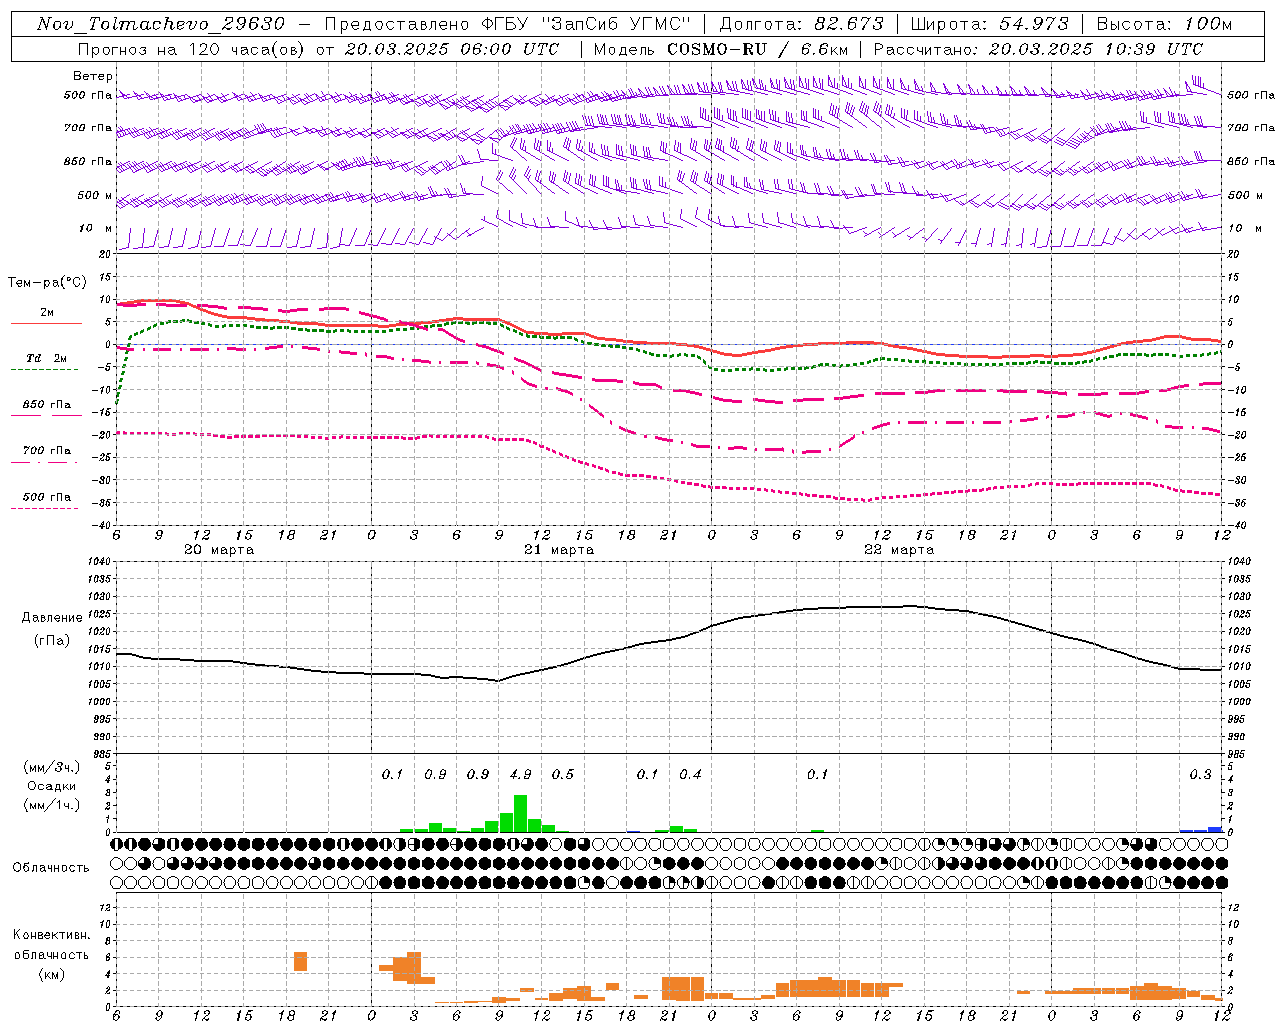Image resolution: width=1280 pixels, height=1024 pixels.
Task: Click the 0.5 precipitation total
Action: pyautogui.click(x=563, y=774)
